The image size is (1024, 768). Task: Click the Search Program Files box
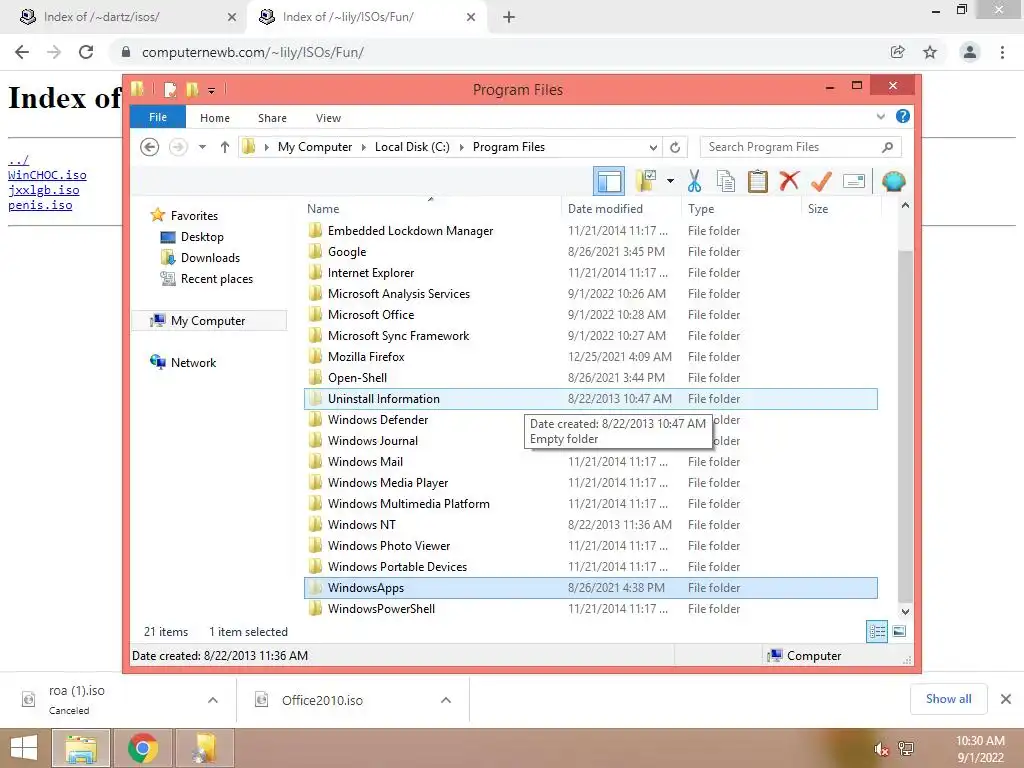[x=801, y=147]
